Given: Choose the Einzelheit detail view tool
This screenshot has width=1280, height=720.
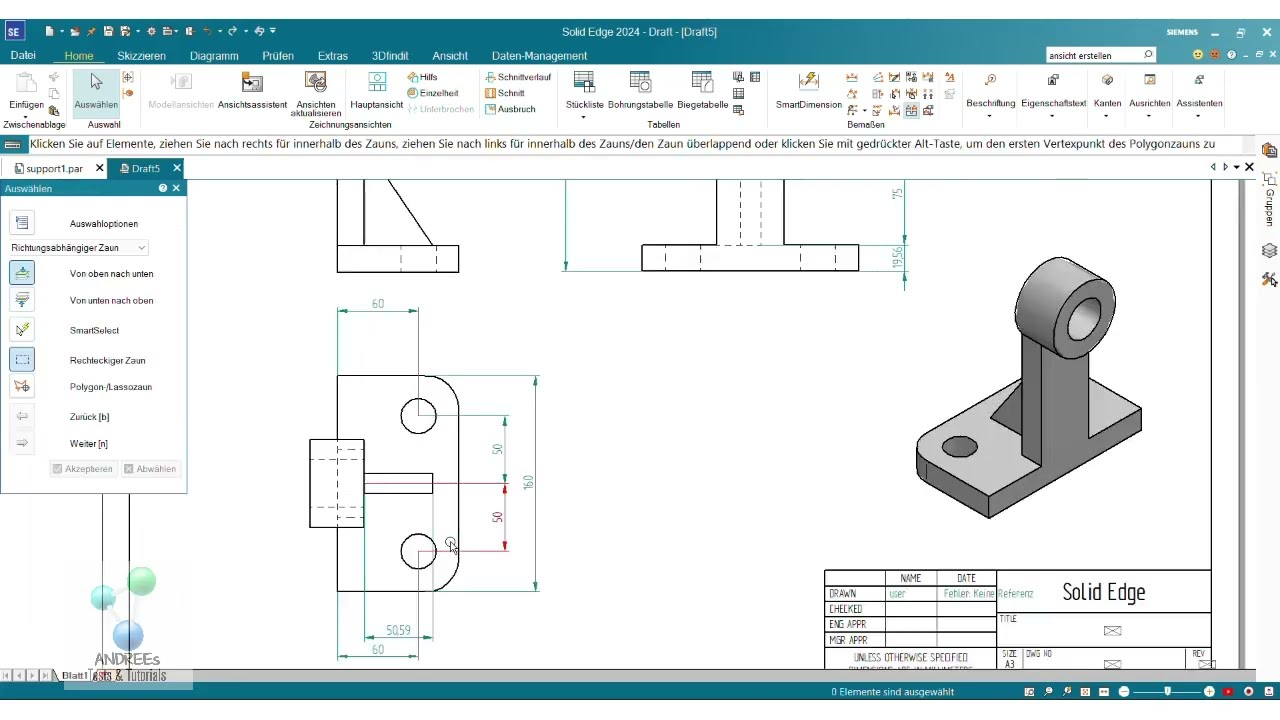Looking at the screenshot, I should tap(433, 93).
